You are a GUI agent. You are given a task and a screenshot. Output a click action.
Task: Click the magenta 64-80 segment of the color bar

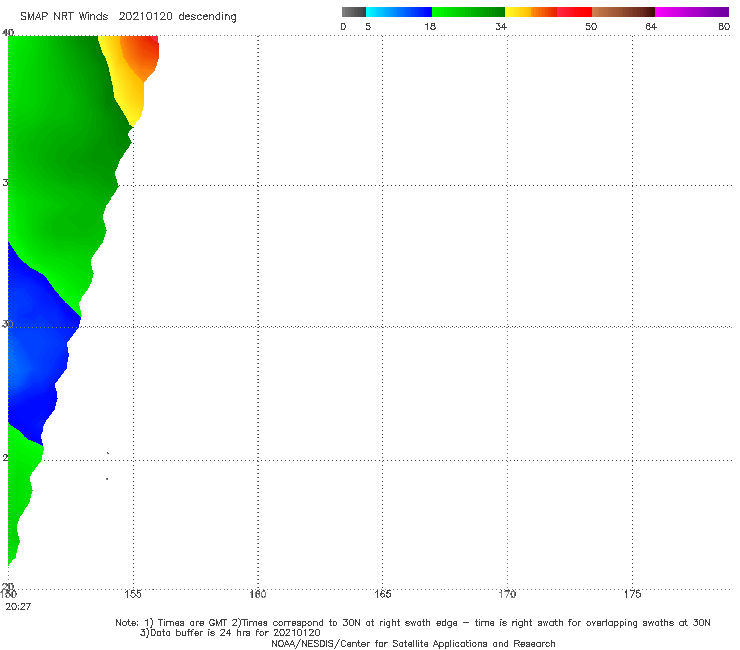click(x=692, y=12)
